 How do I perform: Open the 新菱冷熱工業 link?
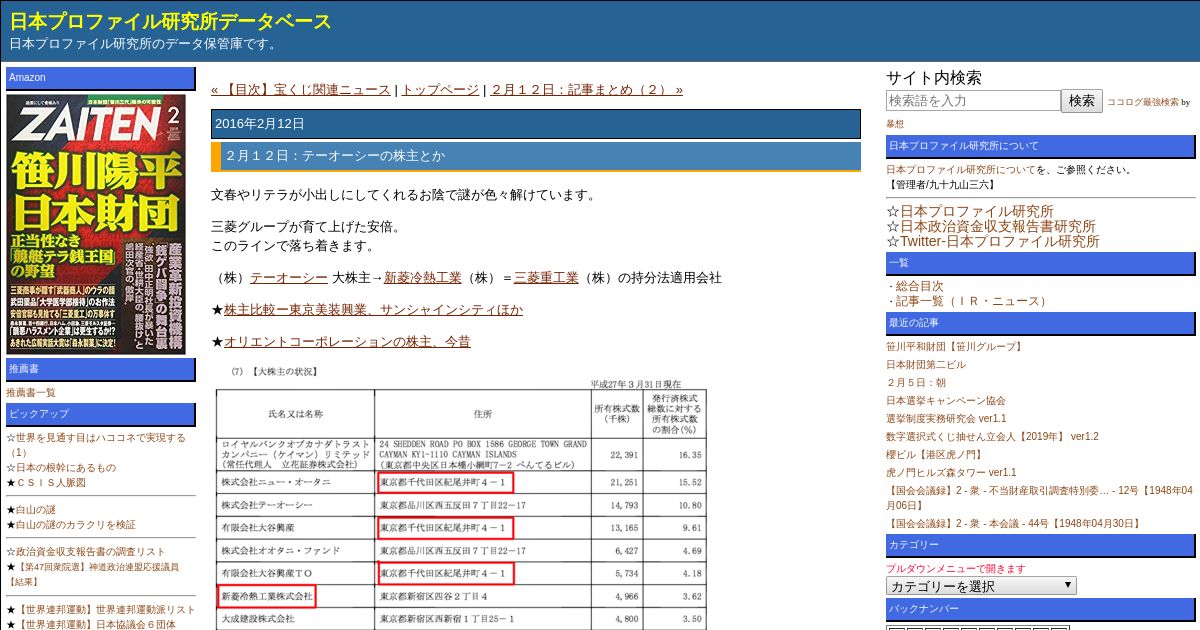pos(423,277)
